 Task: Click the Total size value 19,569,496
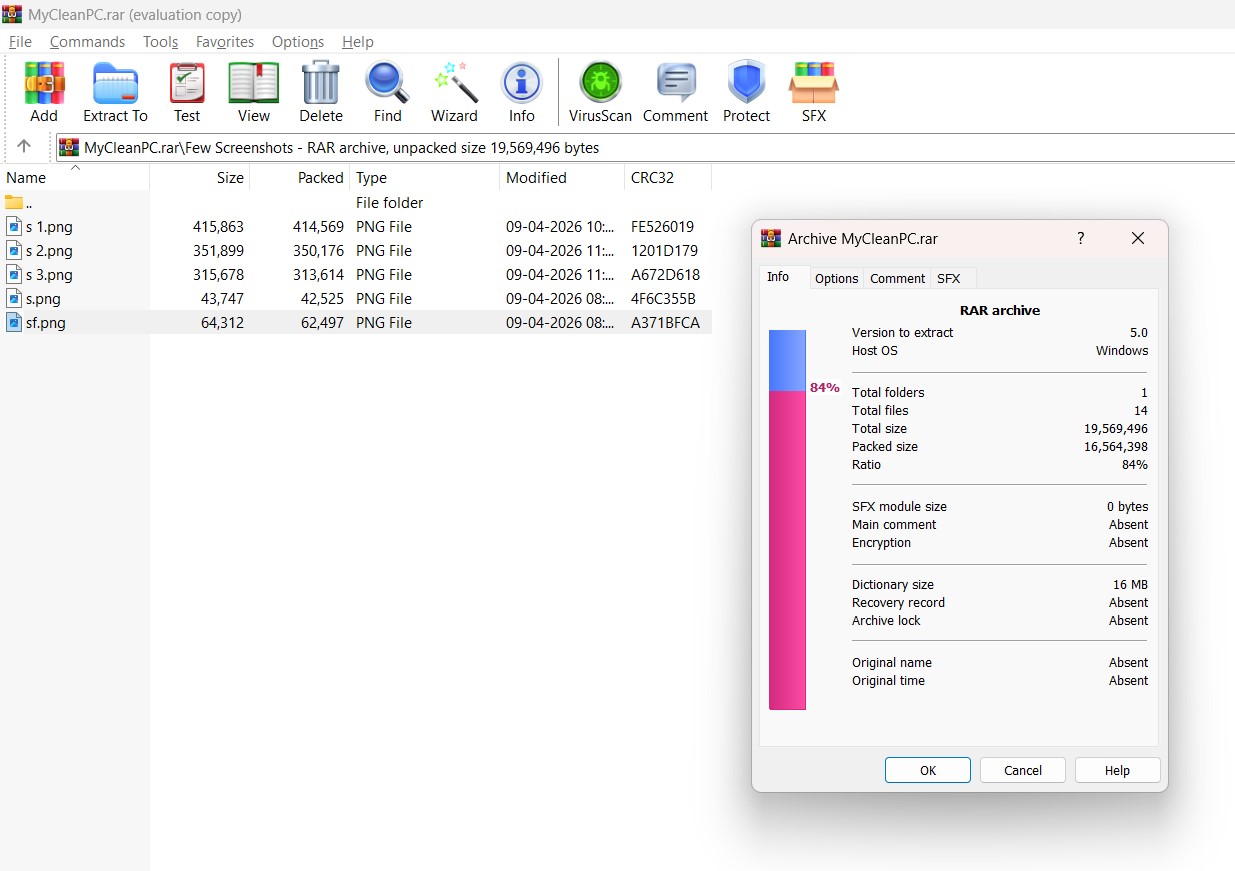coord(1116,429)
